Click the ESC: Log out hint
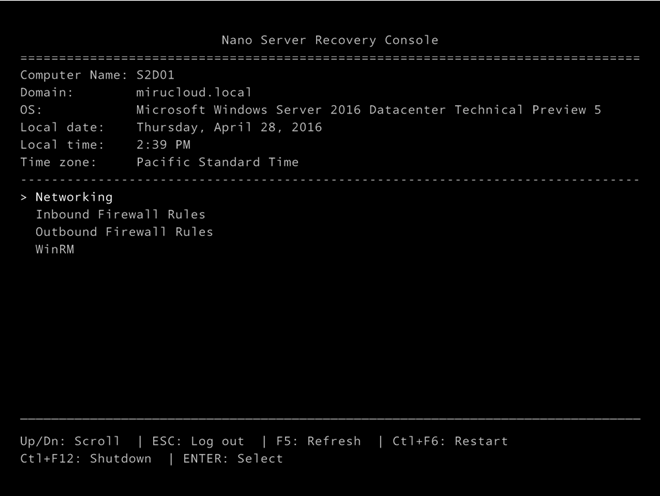 coord(198,441)
